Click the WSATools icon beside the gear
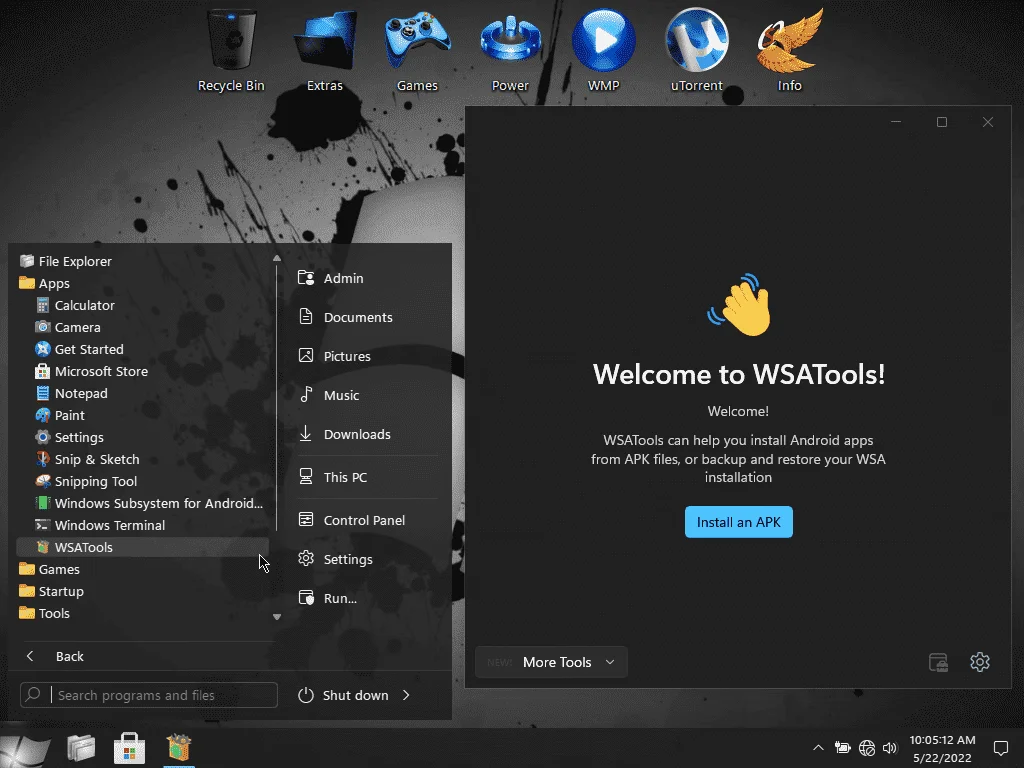Viewport: 1024px width, 768px height. coord(938,662)
